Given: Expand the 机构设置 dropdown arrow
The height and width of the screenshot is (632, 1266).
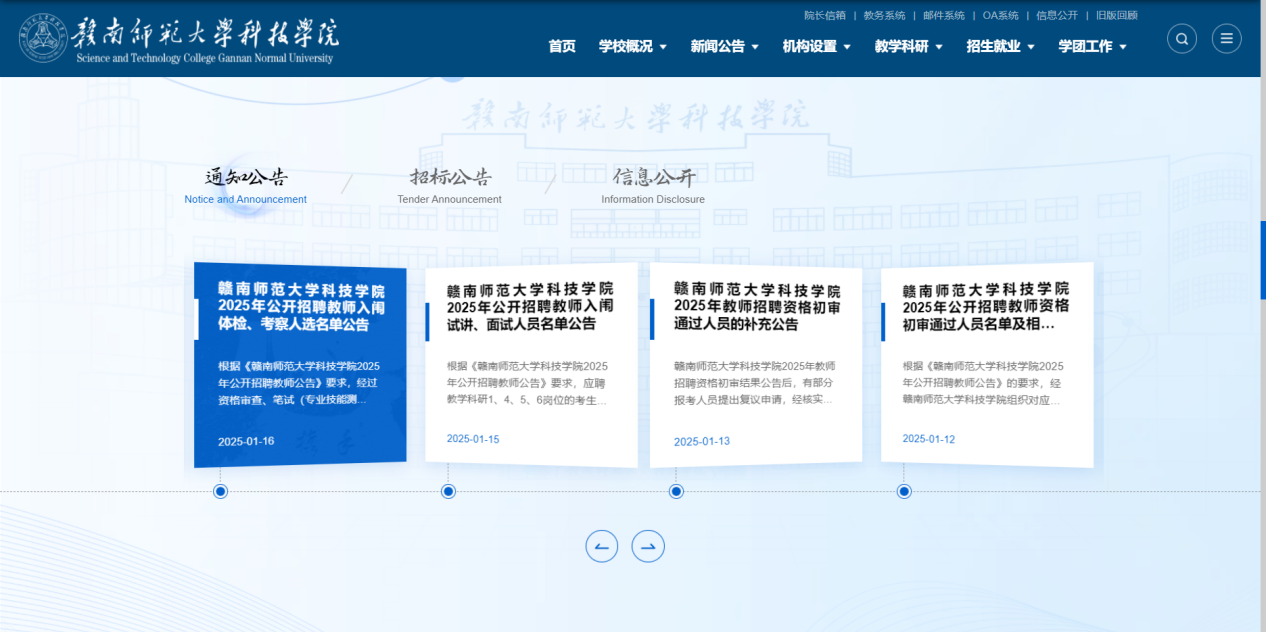Looking at the screenshot, I should pos(847,47).
